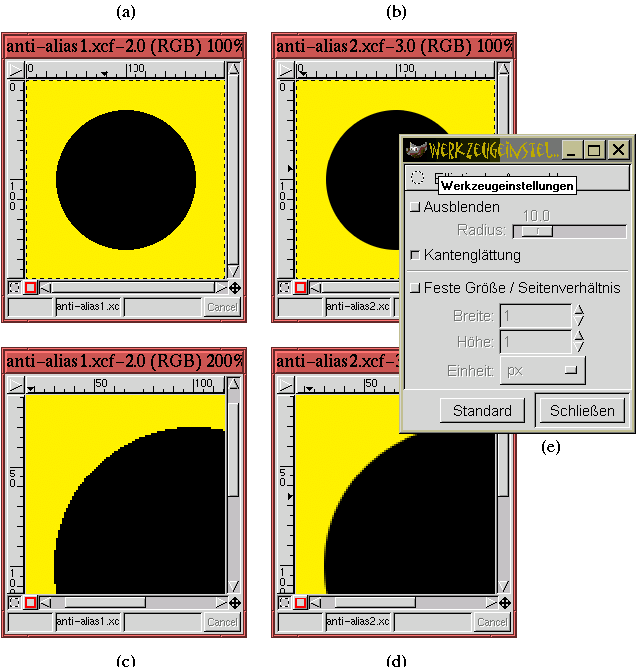Increase Breite value with up arrow
Viewport: 636px width, 667px height.
click(578, 310)
